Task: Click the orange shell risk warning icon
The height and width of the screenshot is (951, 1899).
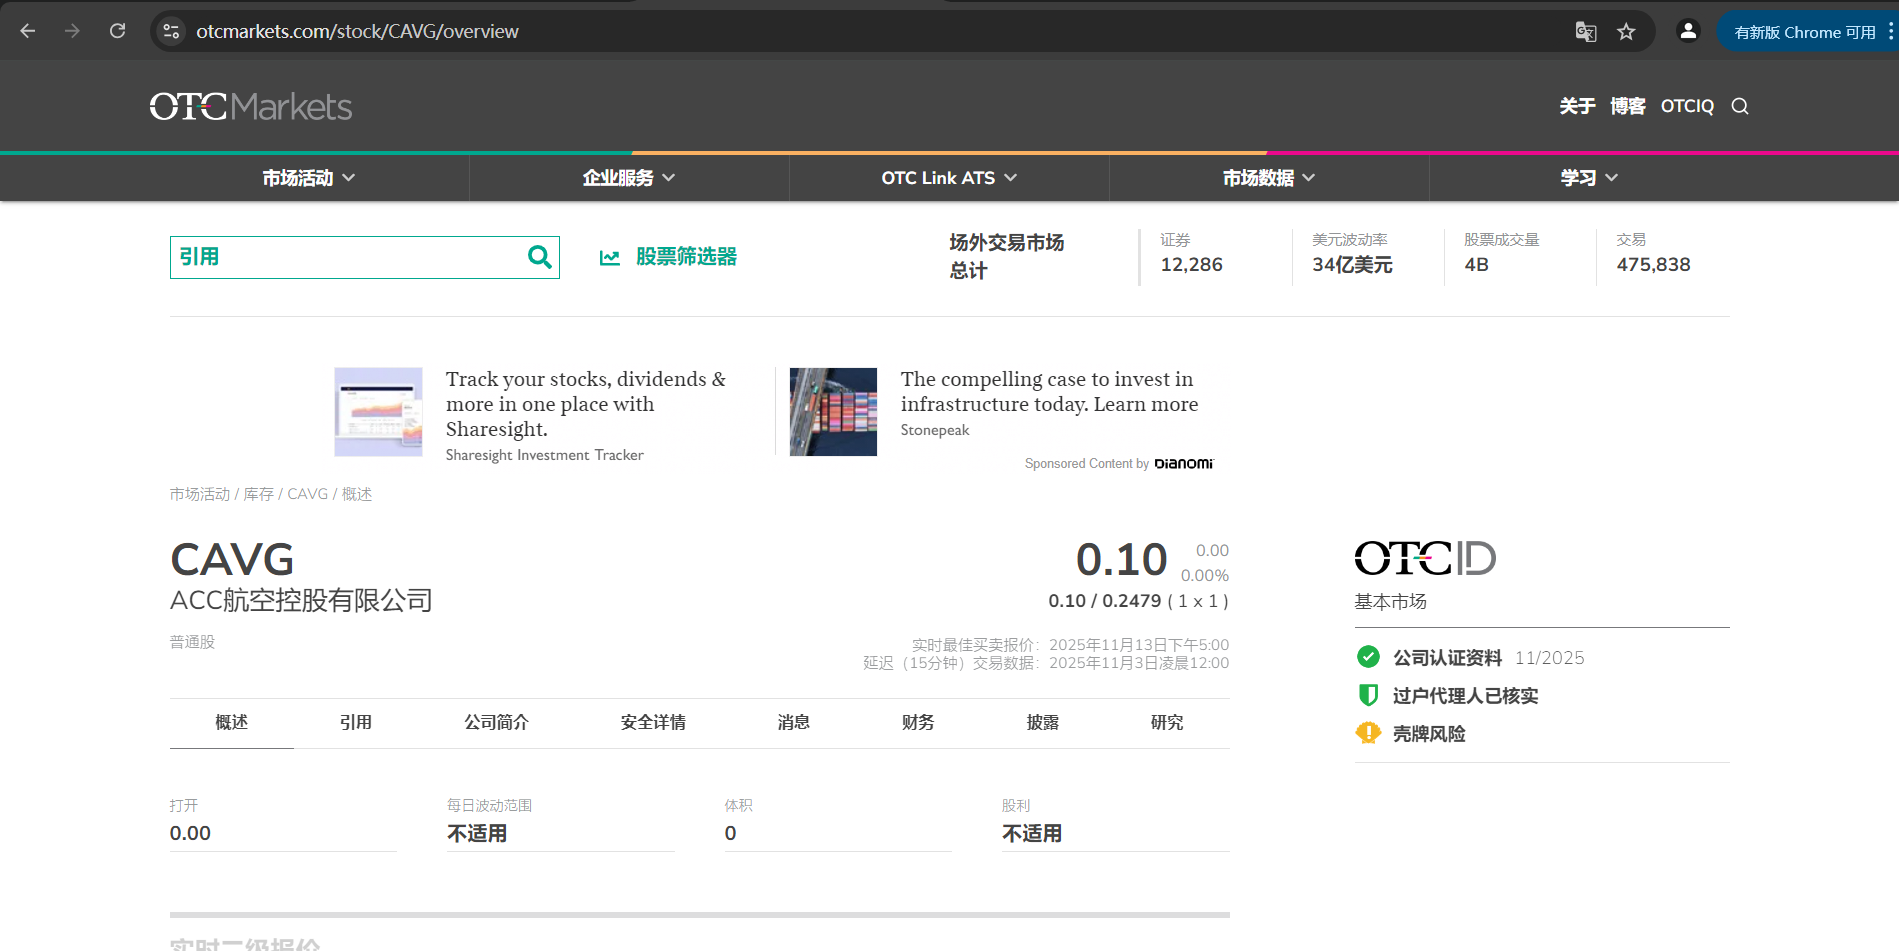Action: (x=1368, y=733)
